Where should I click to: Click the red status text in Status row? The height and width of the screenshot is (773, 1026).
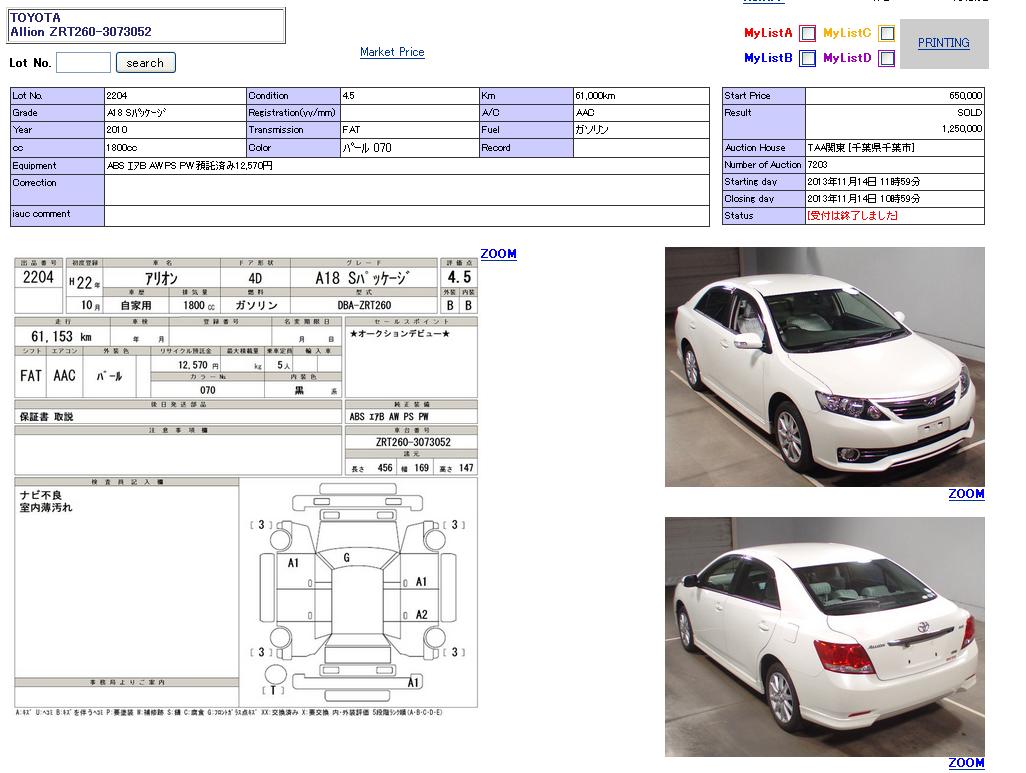coord(852,216)
